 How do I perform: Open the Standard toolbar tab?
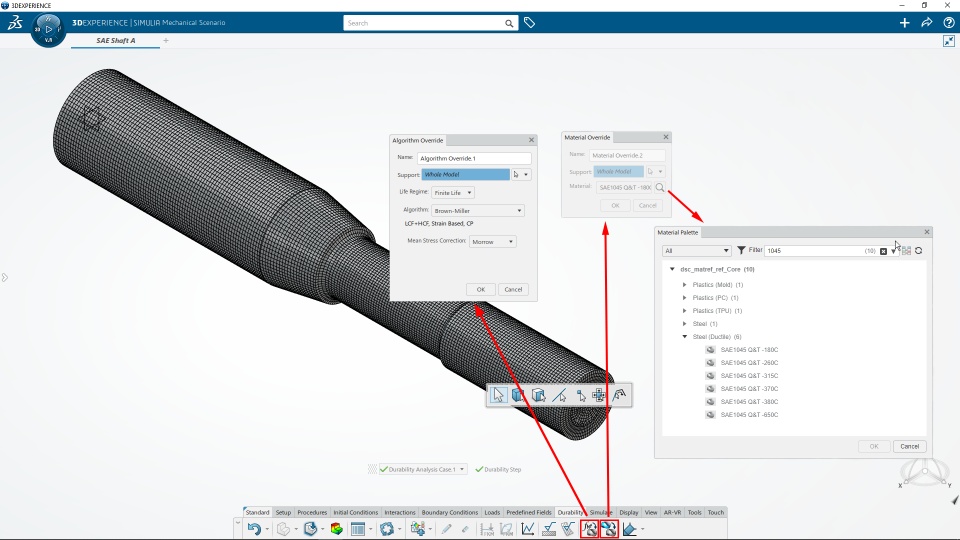pyautogui.click(x=257, y=512)
